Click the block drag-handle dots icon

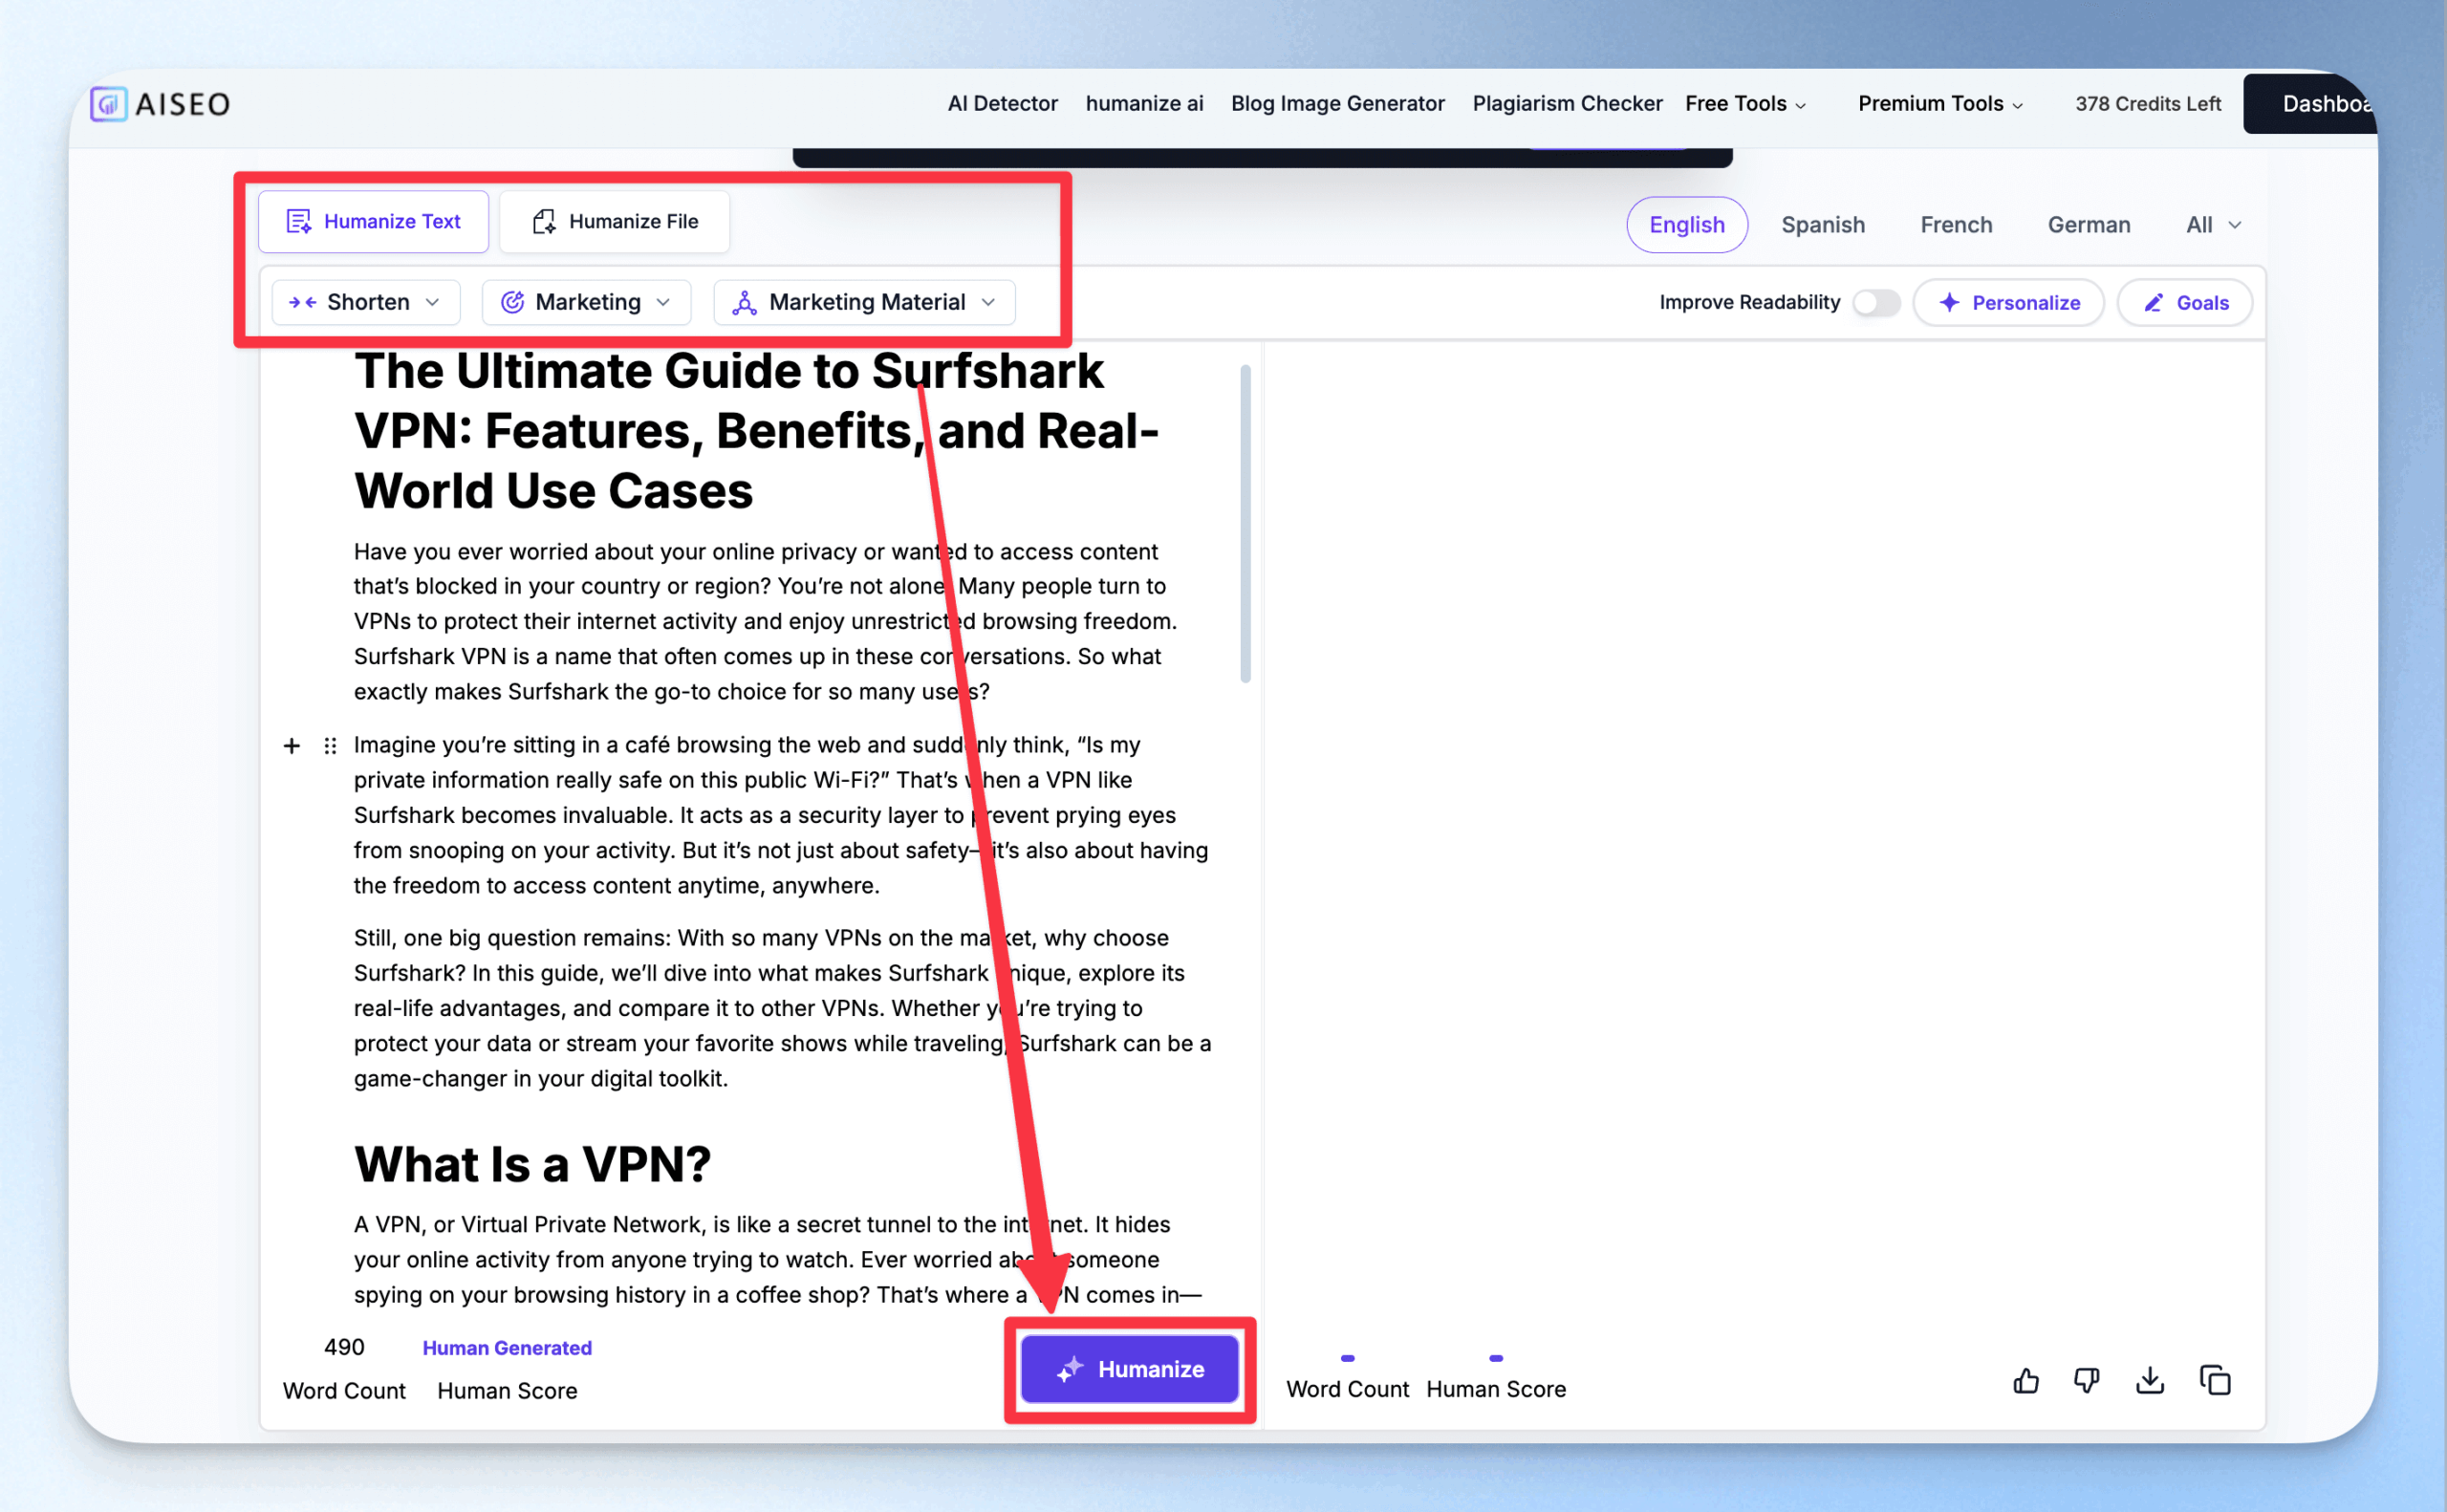click(330, 746)
